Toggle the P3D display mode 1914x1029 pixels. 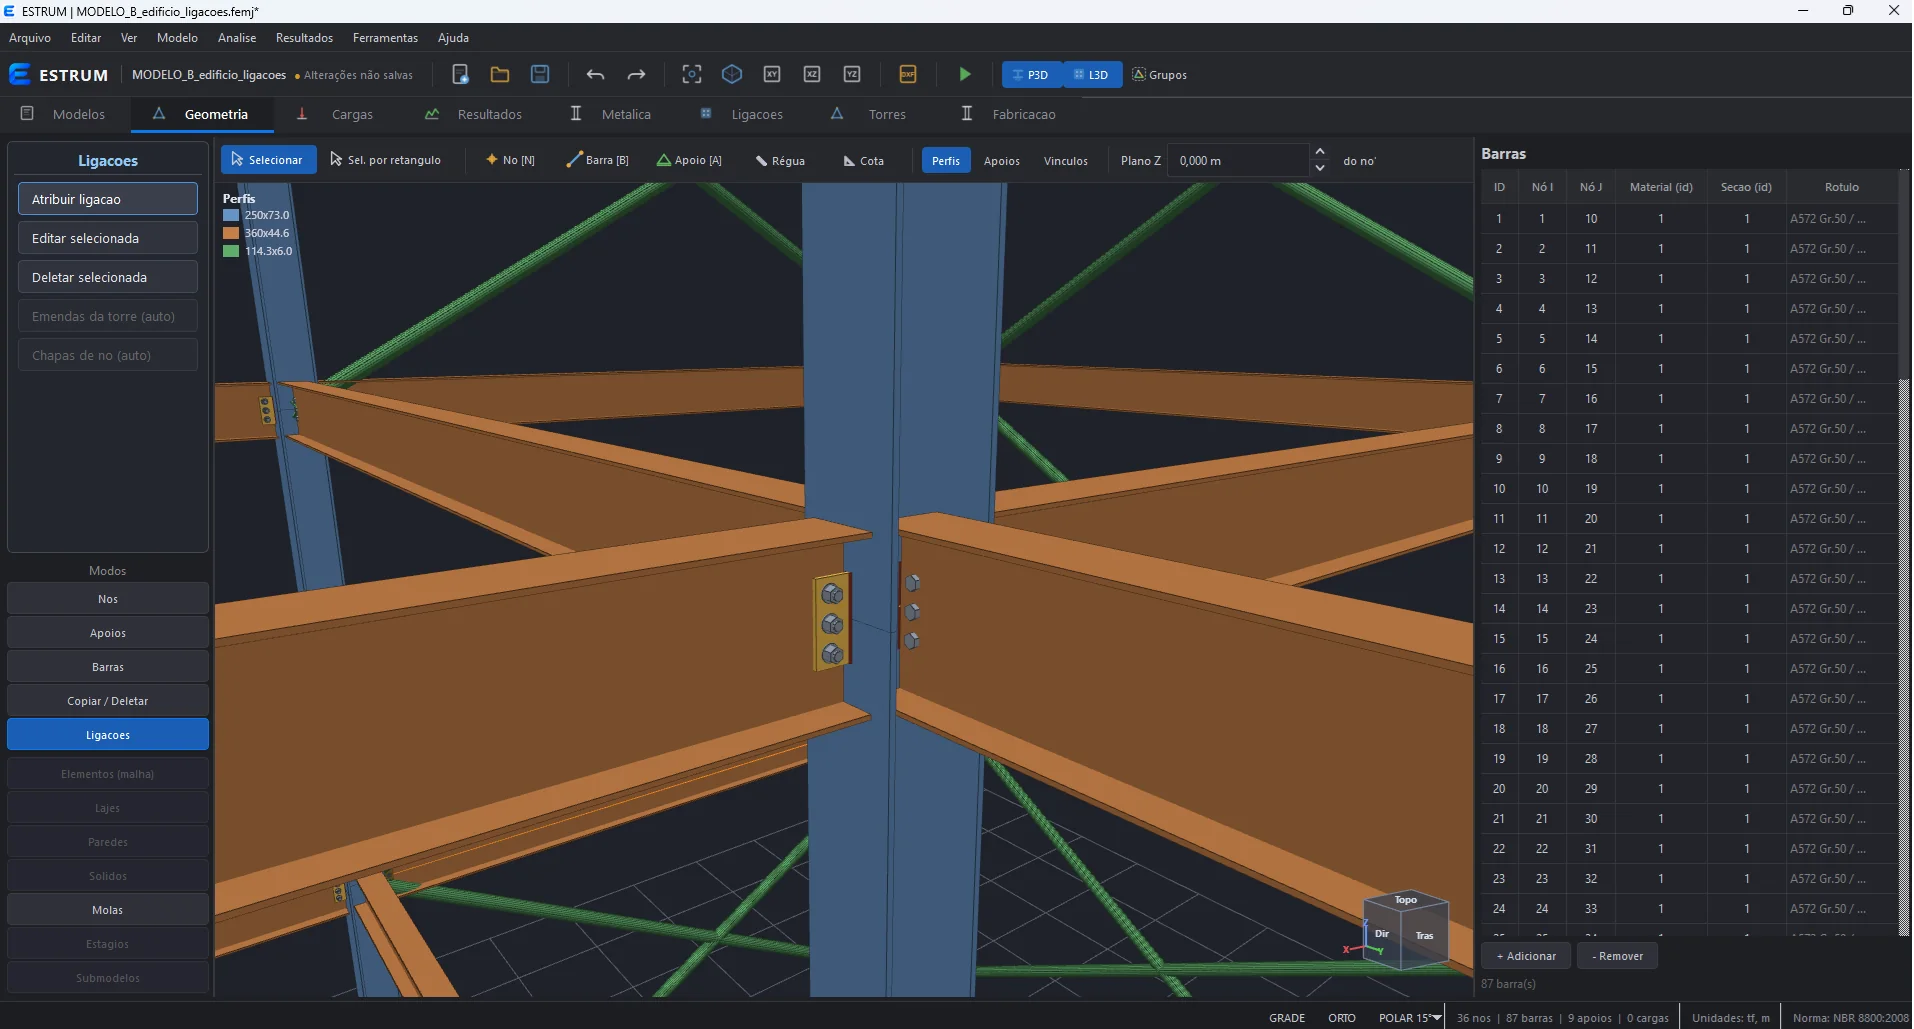tap(1031, 75)
